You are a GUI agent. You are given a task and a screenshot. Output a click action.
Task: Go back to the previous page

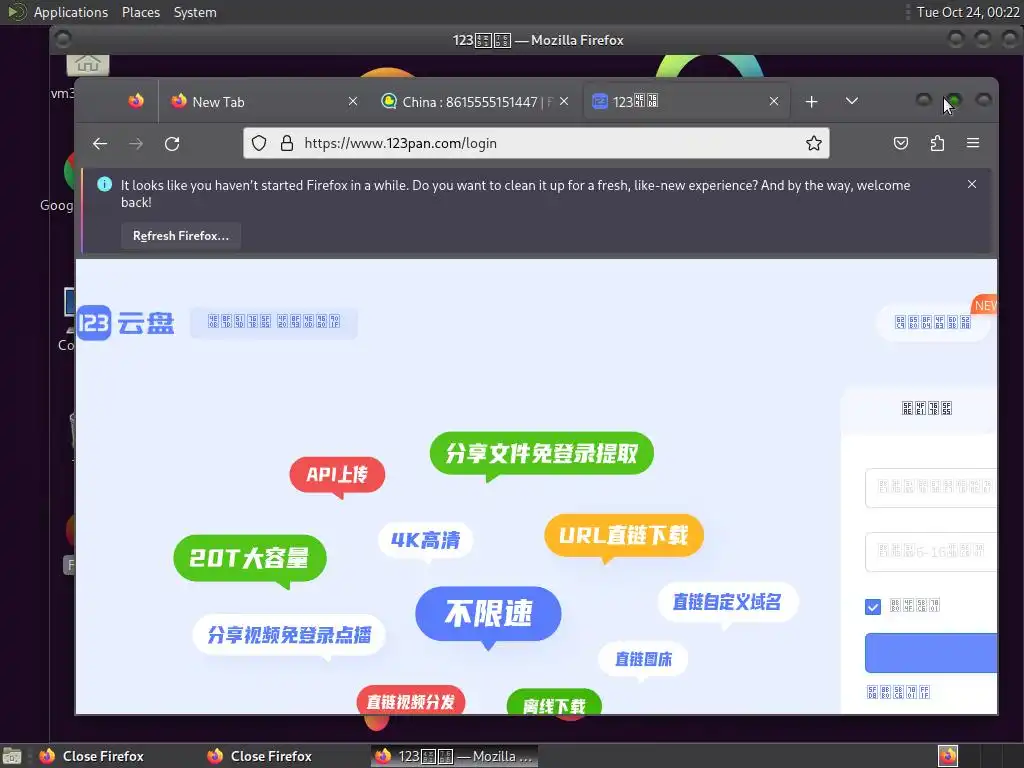tap(100, 144)
